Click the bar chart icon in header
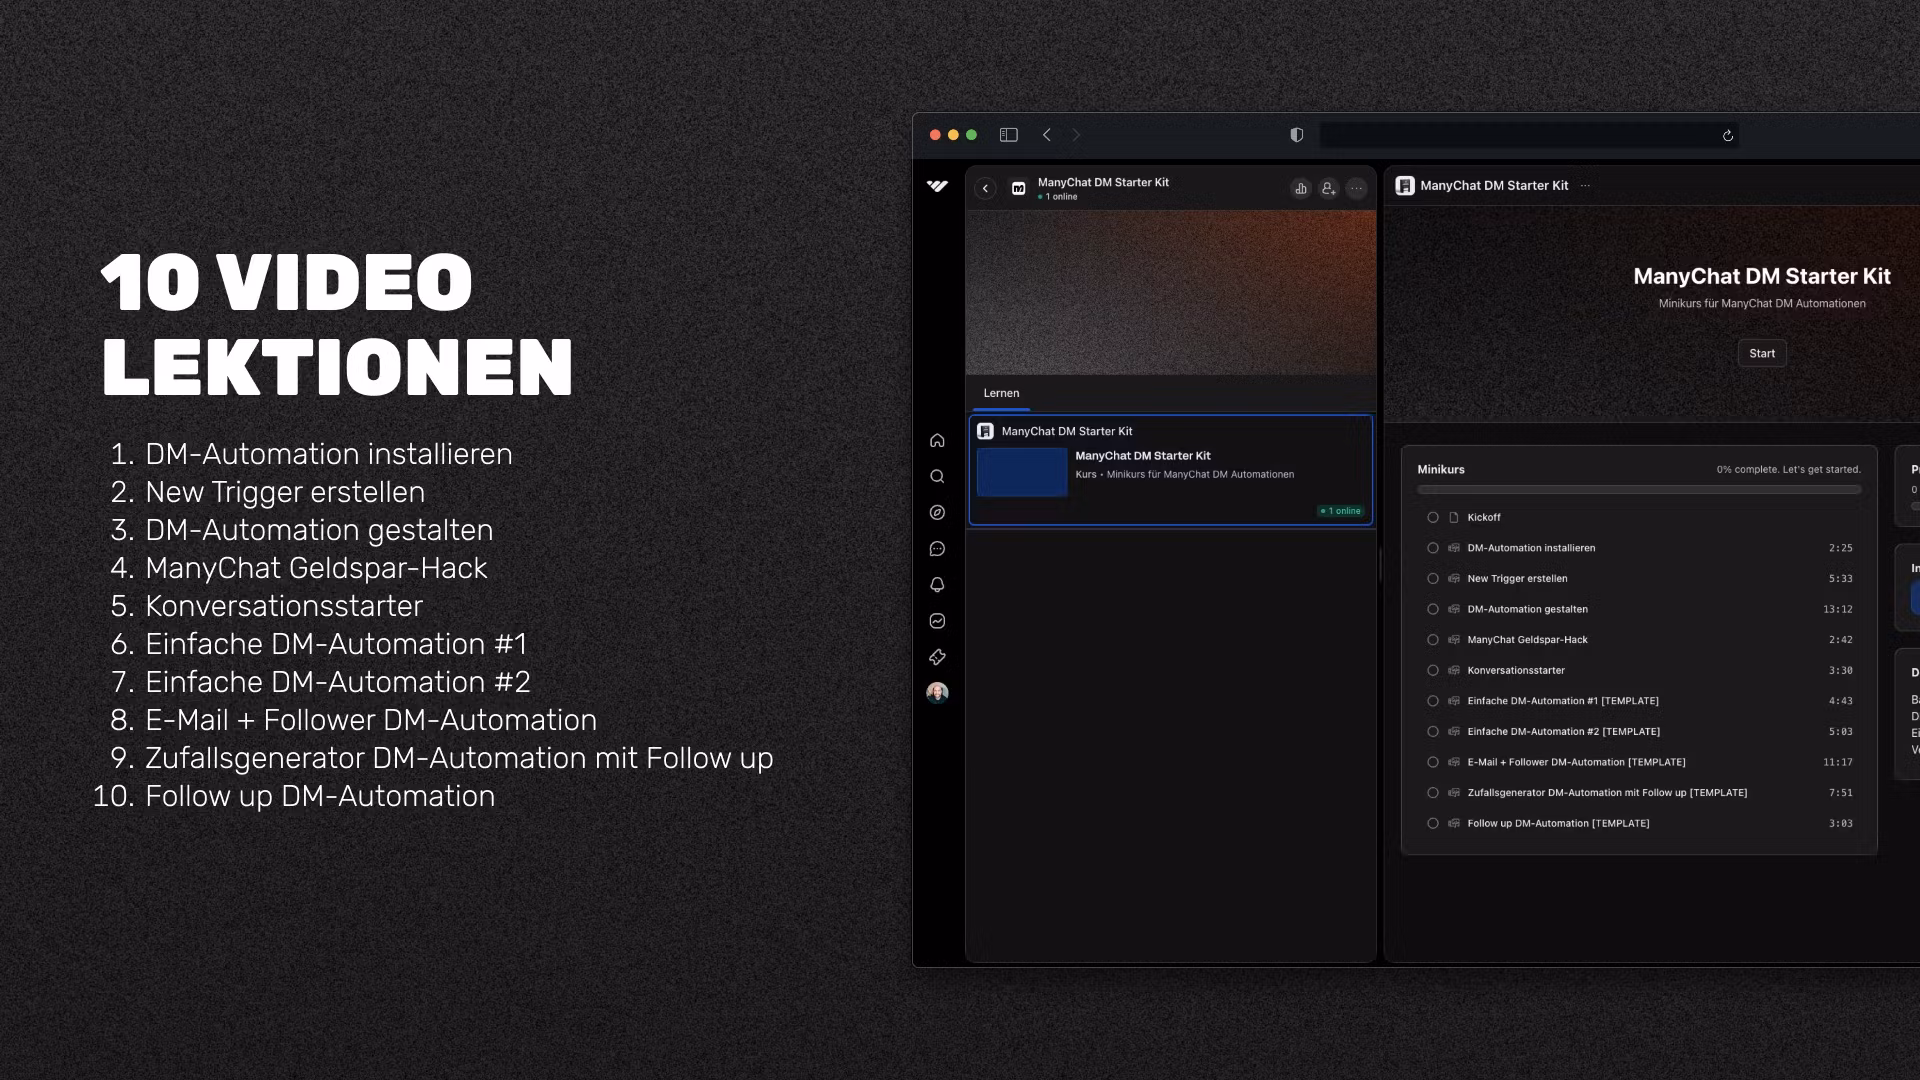 (1301, 188)
